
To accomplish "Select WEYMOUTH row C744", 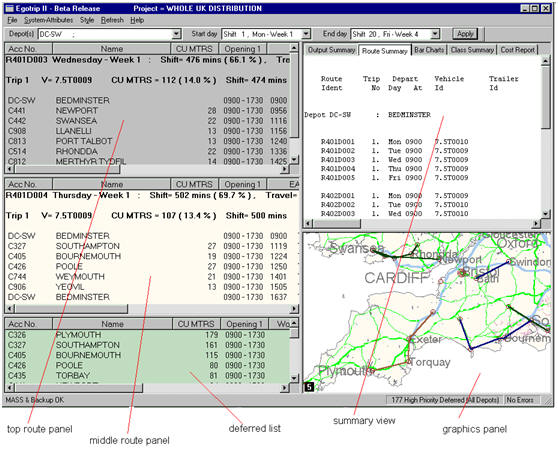I will point(152,277).
